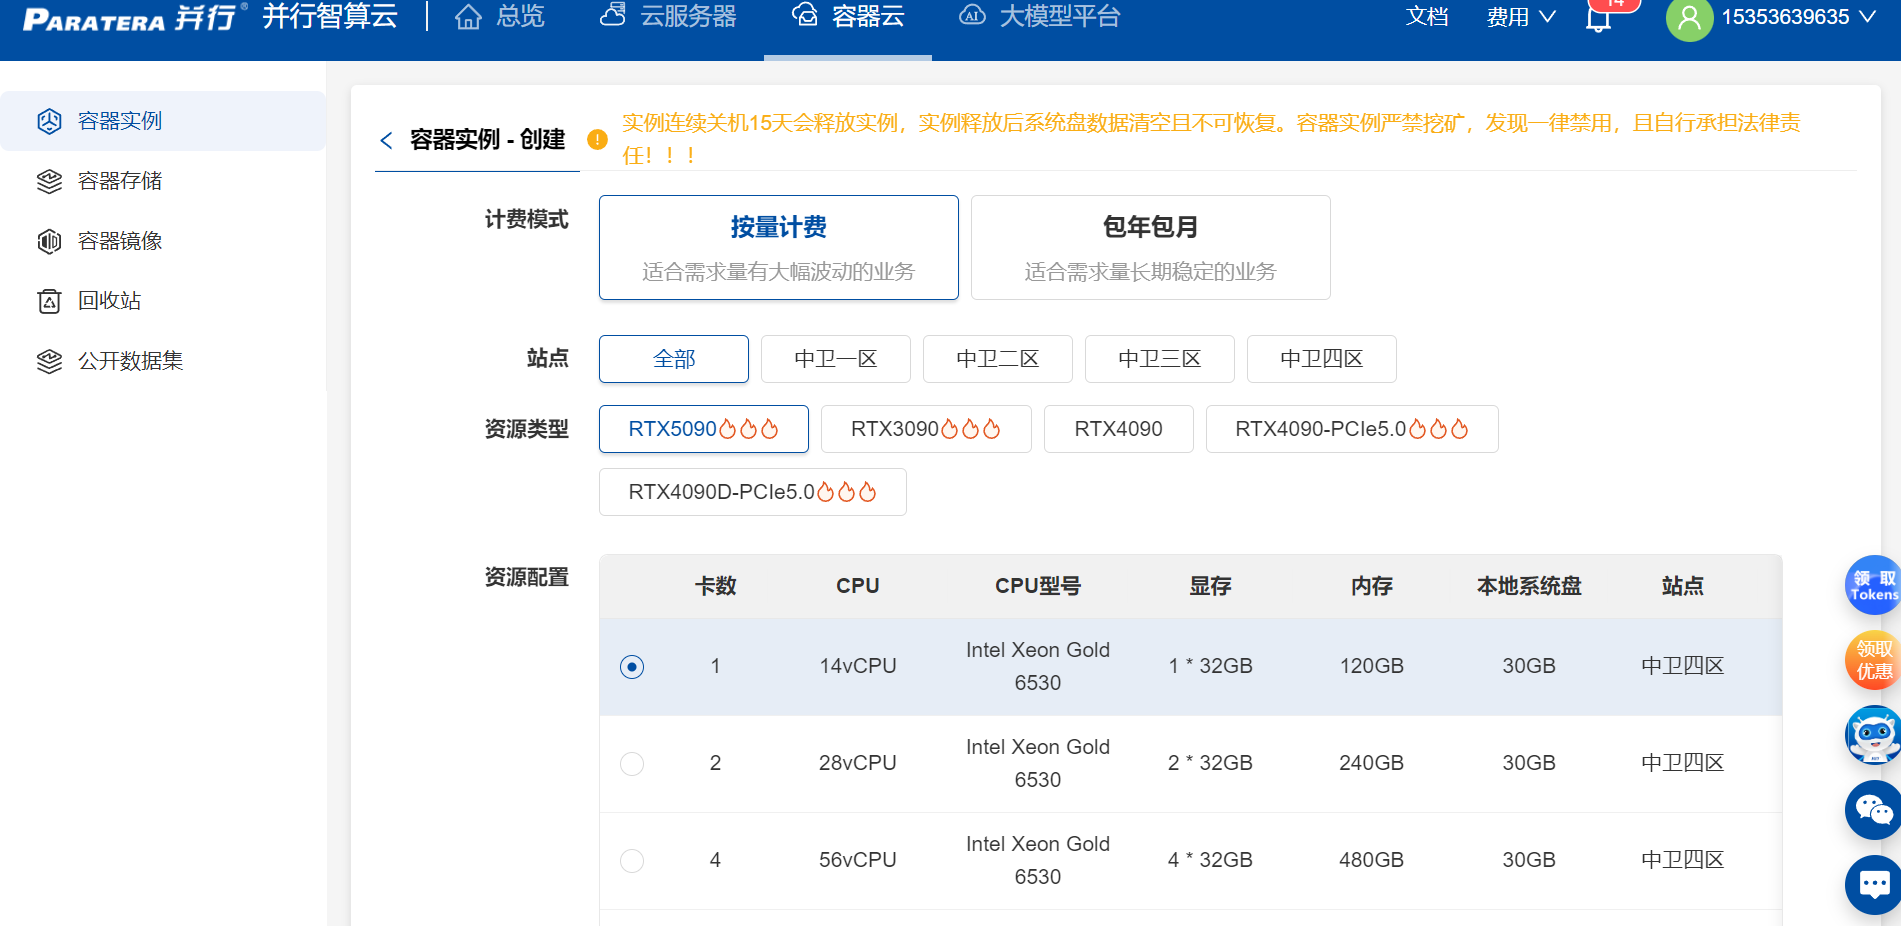Click the 内存 column header
This screenshot has height=926, width=1901.
pos(1372,586)
